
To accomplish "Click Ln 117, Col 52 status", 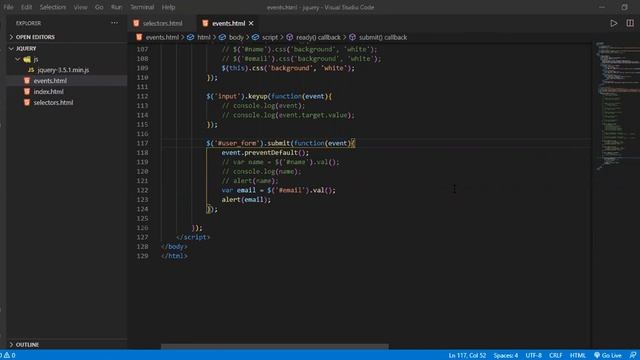I will (467, 355).
